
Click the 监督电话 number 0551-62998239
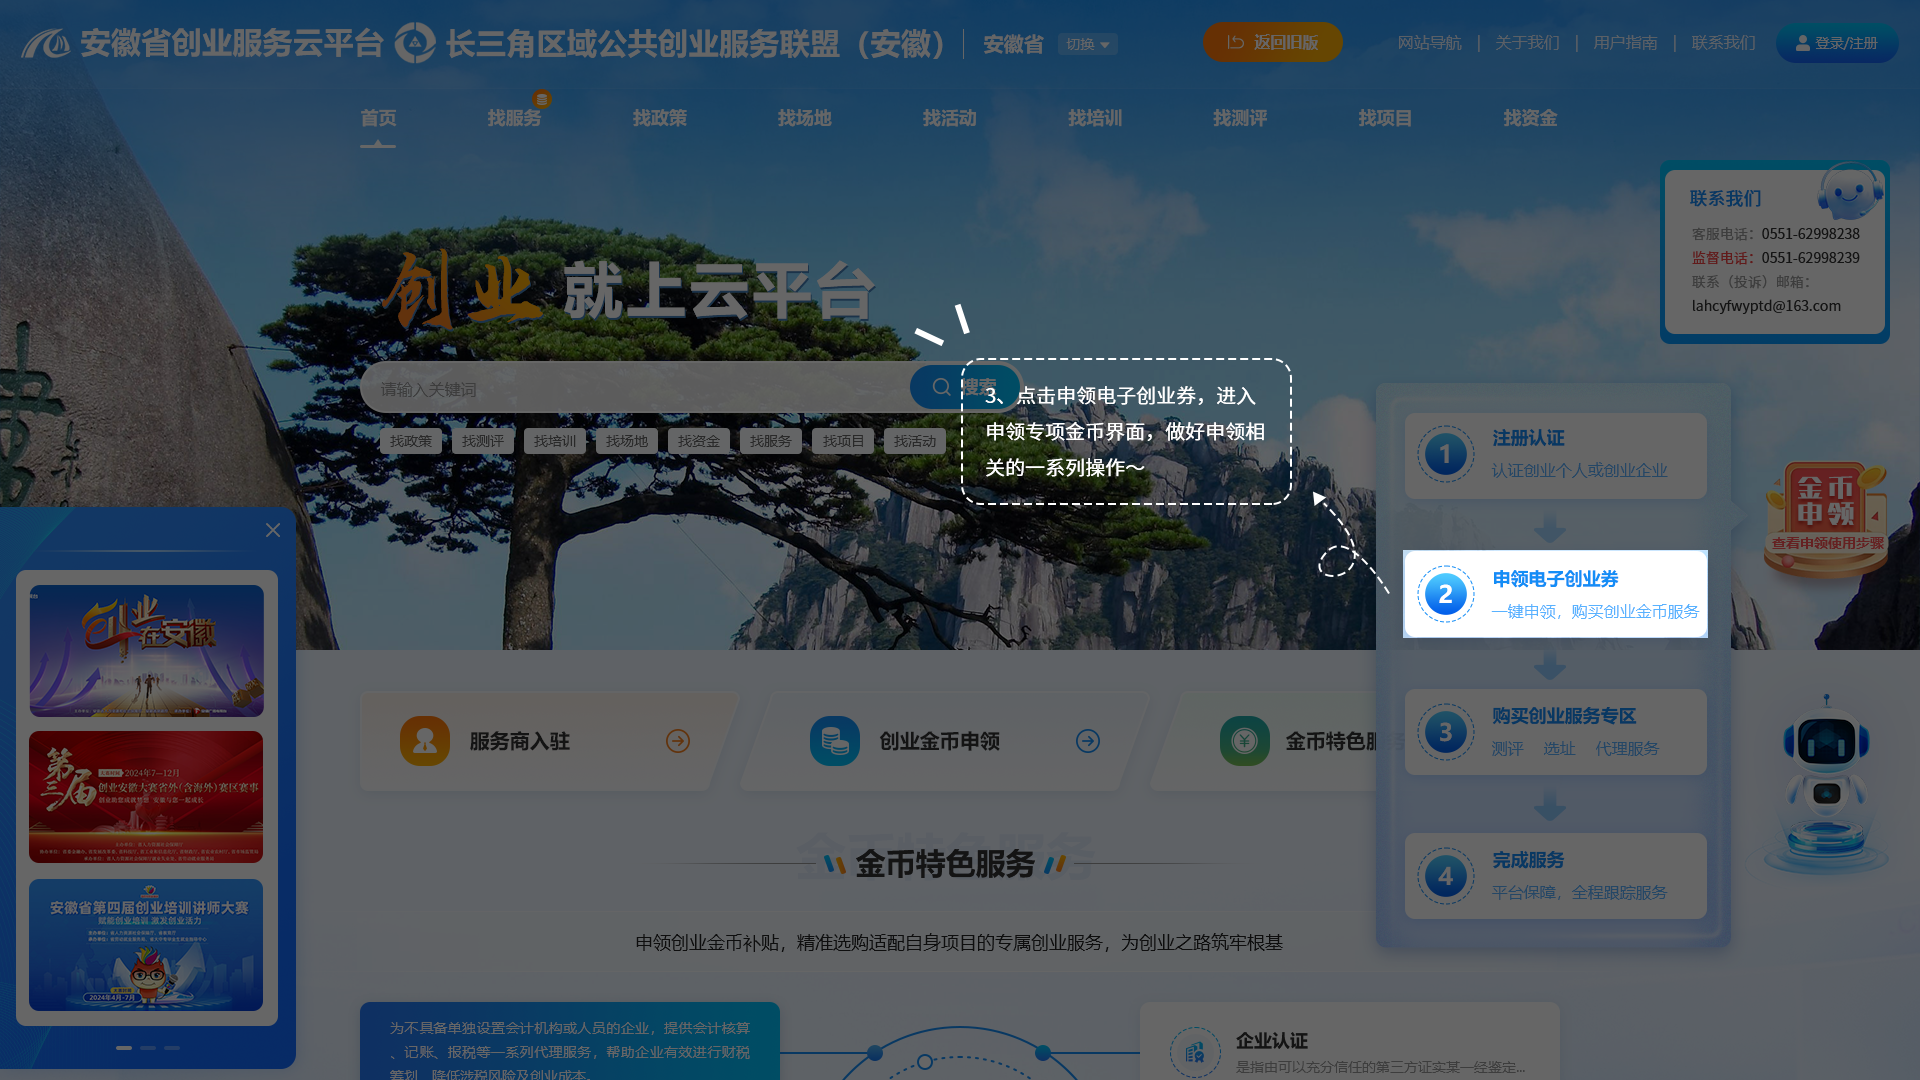1811,258
